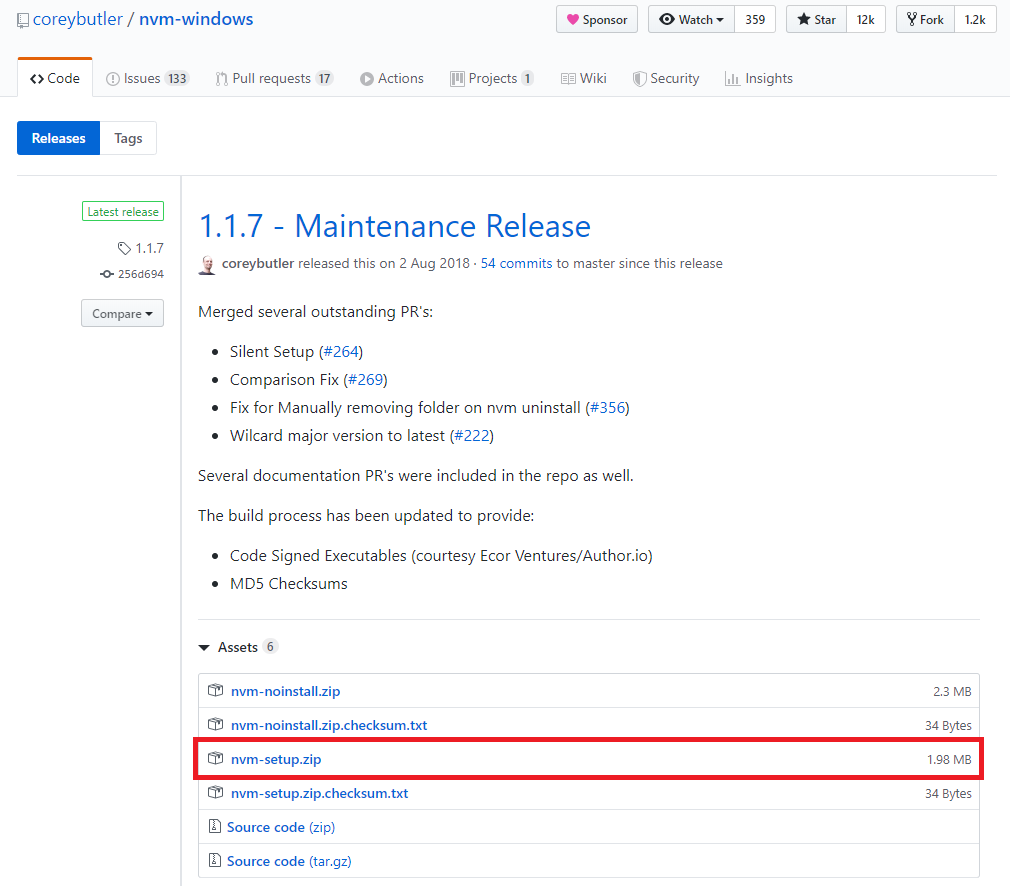
Task: Click the 12k stargazers count
Action: 866,19
